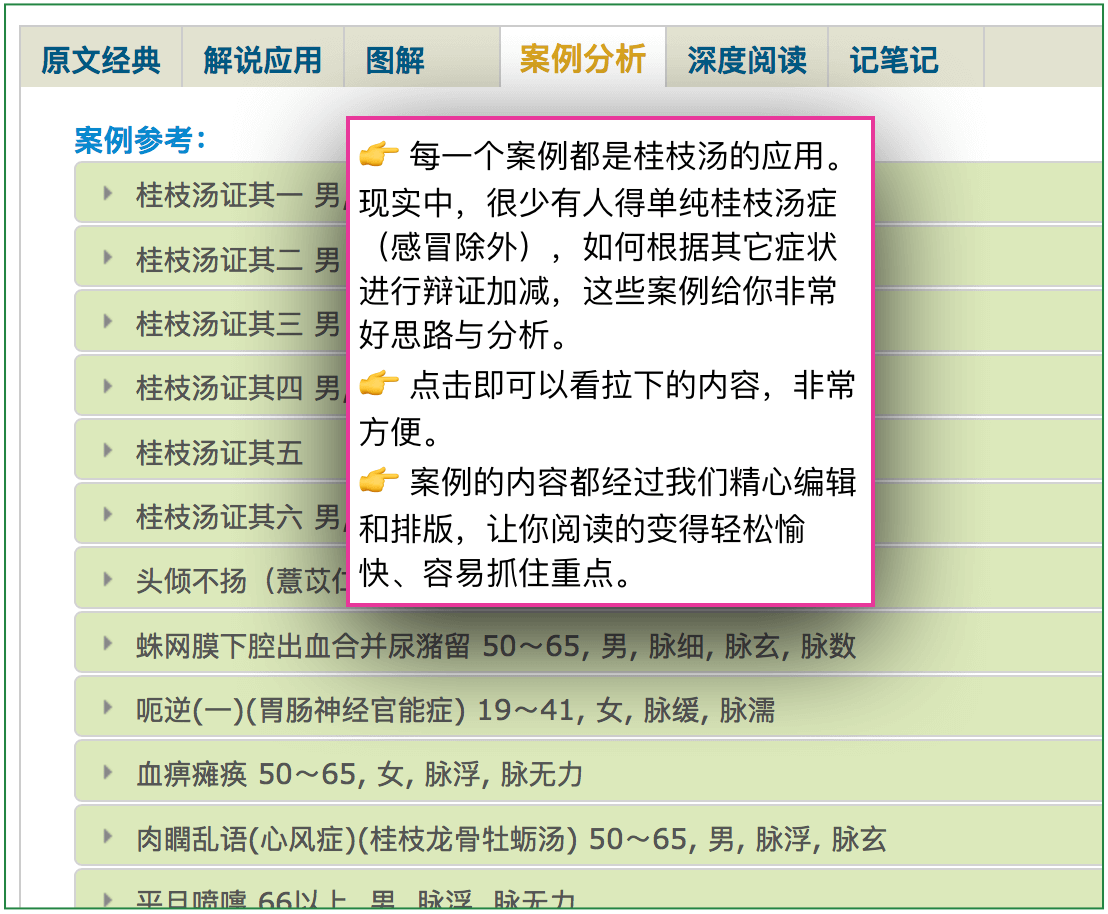The width and height of the screenshot is (1108, 914).
Task: Open the 呃逆(一)(胃肠神经官能症) case entry
Action: click(455, 710)
